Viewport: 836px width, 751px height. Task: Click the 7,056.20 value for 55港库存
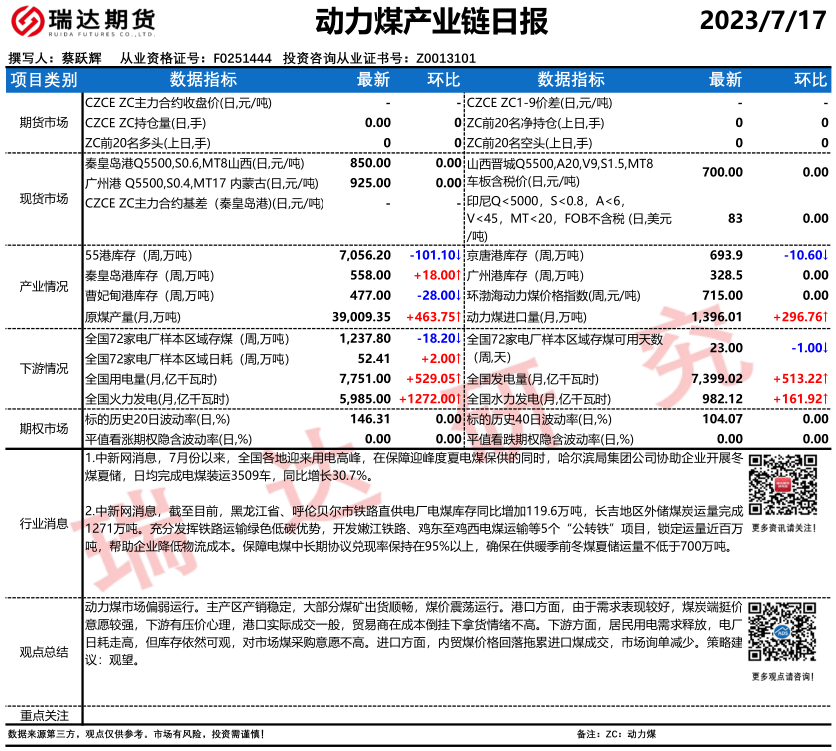[365, 256]
